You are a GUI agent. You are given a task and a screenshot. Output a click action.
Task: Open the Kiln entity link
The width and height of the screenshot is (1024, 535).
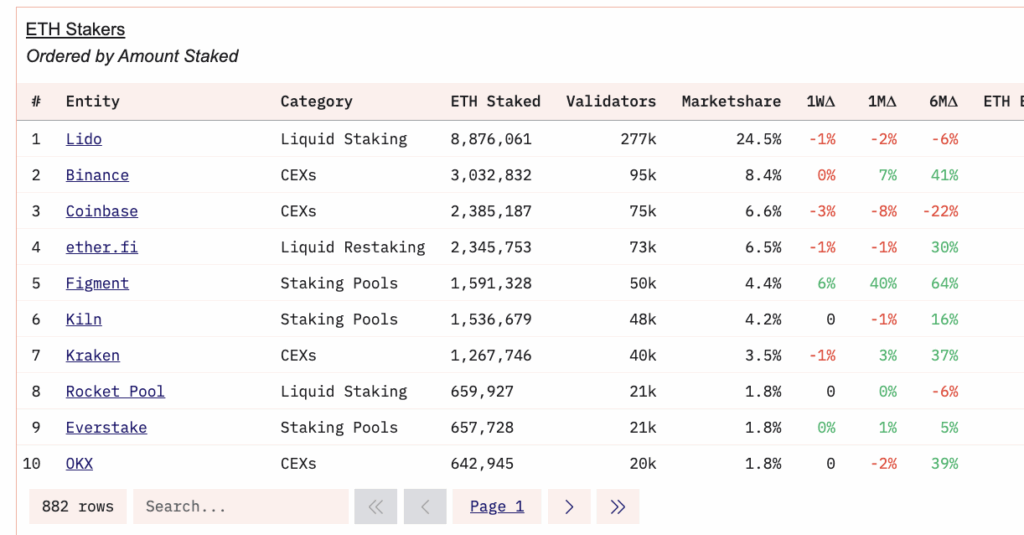(x=84, y=319)
